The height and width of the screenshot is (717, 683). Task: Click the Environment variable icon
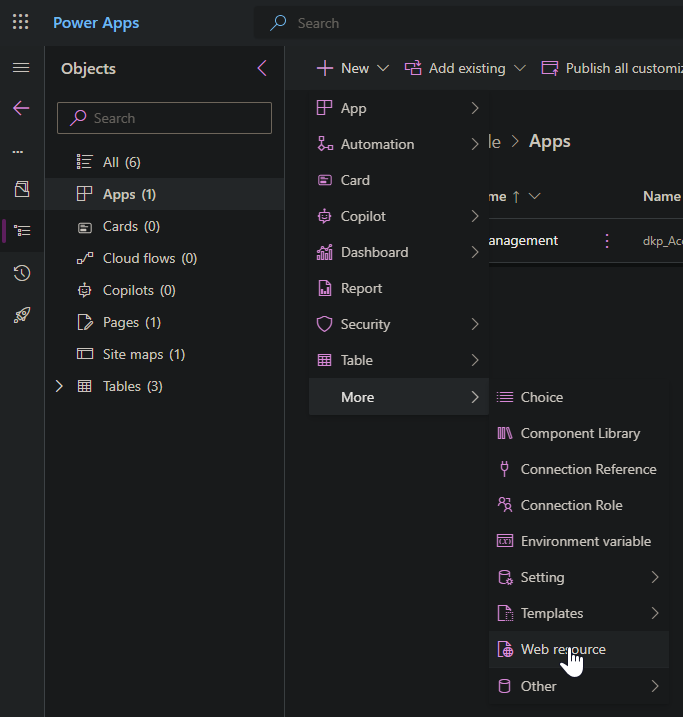pos(505,541)
